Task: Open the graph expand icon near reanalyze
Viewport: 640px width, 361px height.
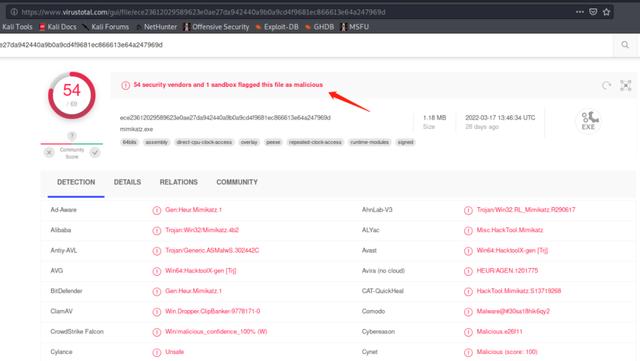Action: (626, 85)
